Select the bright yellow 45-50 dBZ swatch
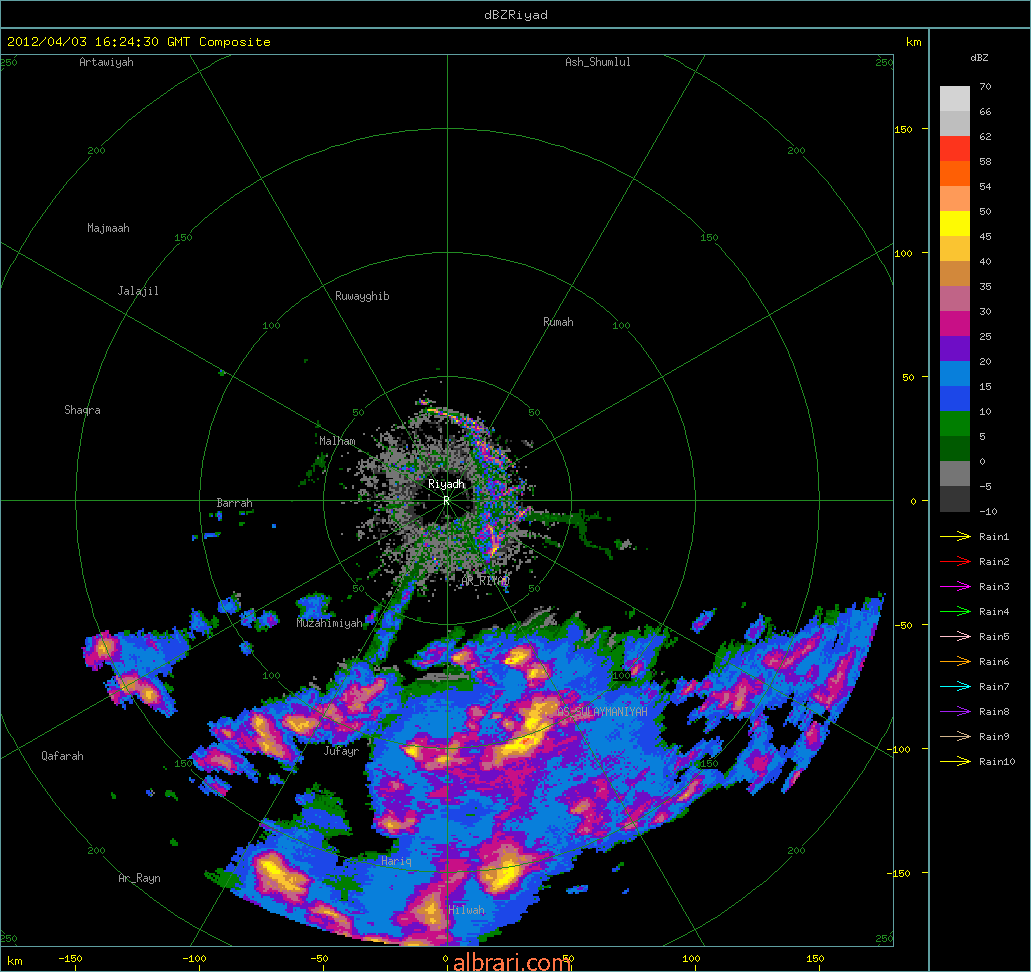 [x=955, y=224]
